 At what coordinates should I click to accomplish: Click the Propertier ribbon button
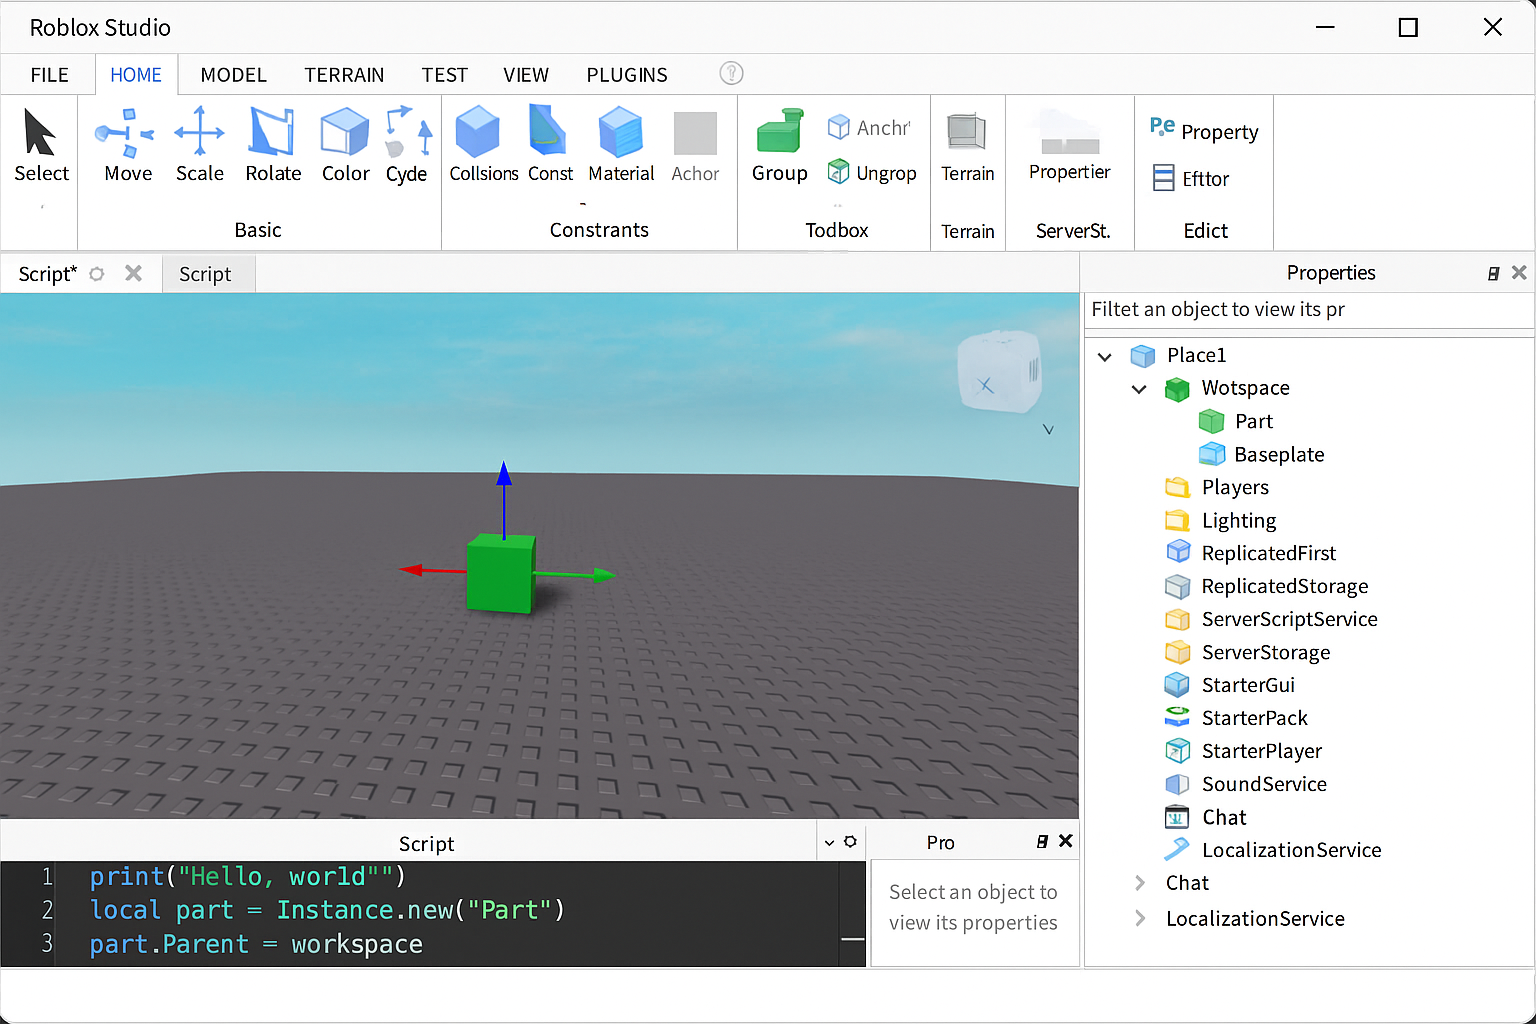point(1069,146)
